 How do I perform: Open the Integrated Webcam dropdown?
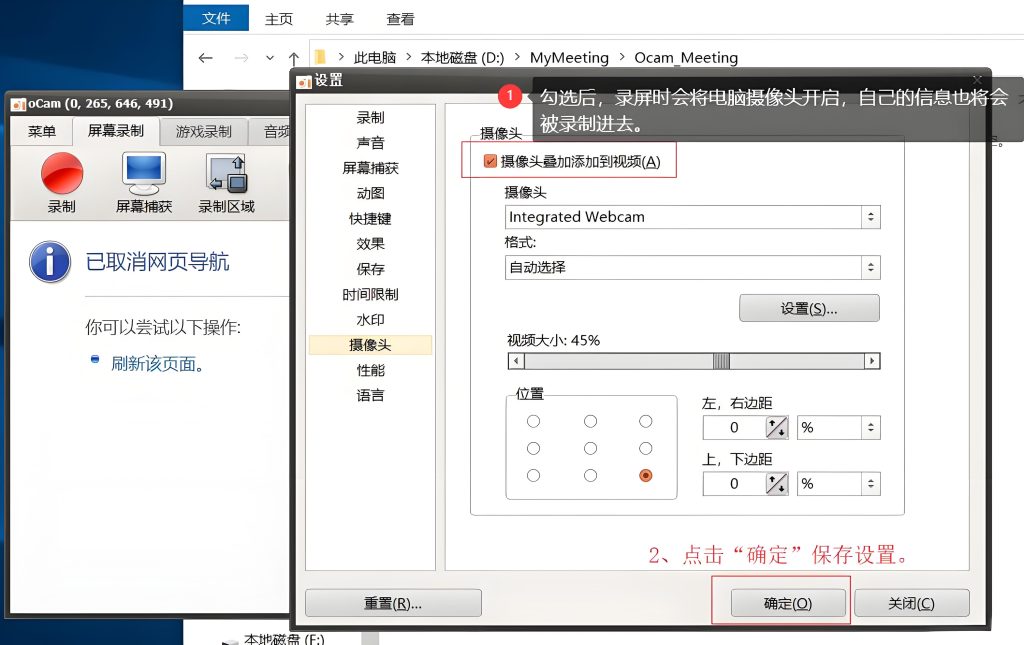pos(692,217)
